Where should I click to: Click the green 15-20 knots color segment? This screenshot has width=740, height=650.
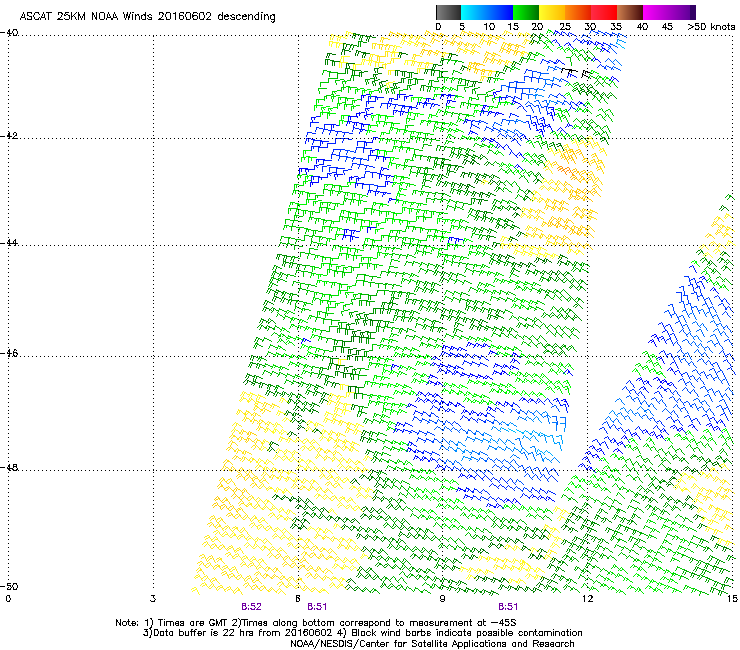coord(526,12)
